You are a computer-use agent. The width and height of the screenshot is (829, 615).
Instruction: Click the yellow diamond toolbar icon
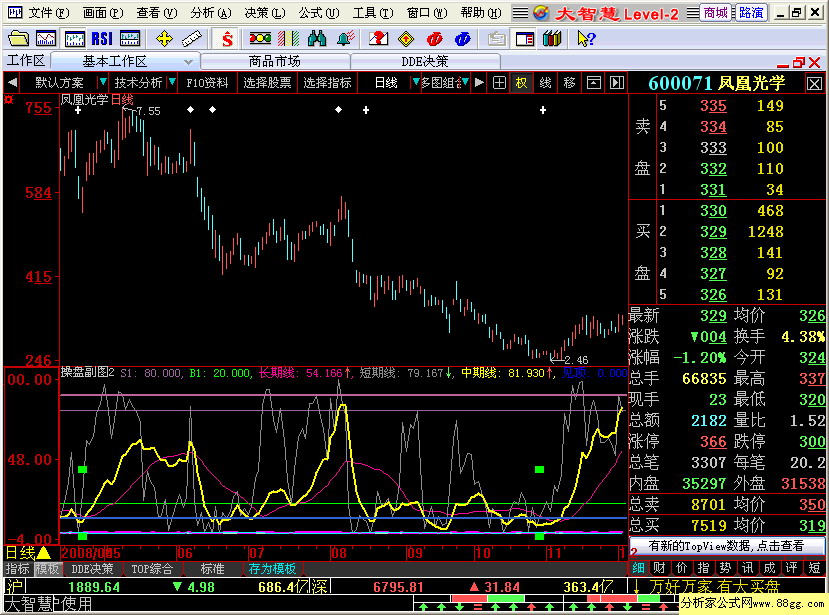pos(406,39)
